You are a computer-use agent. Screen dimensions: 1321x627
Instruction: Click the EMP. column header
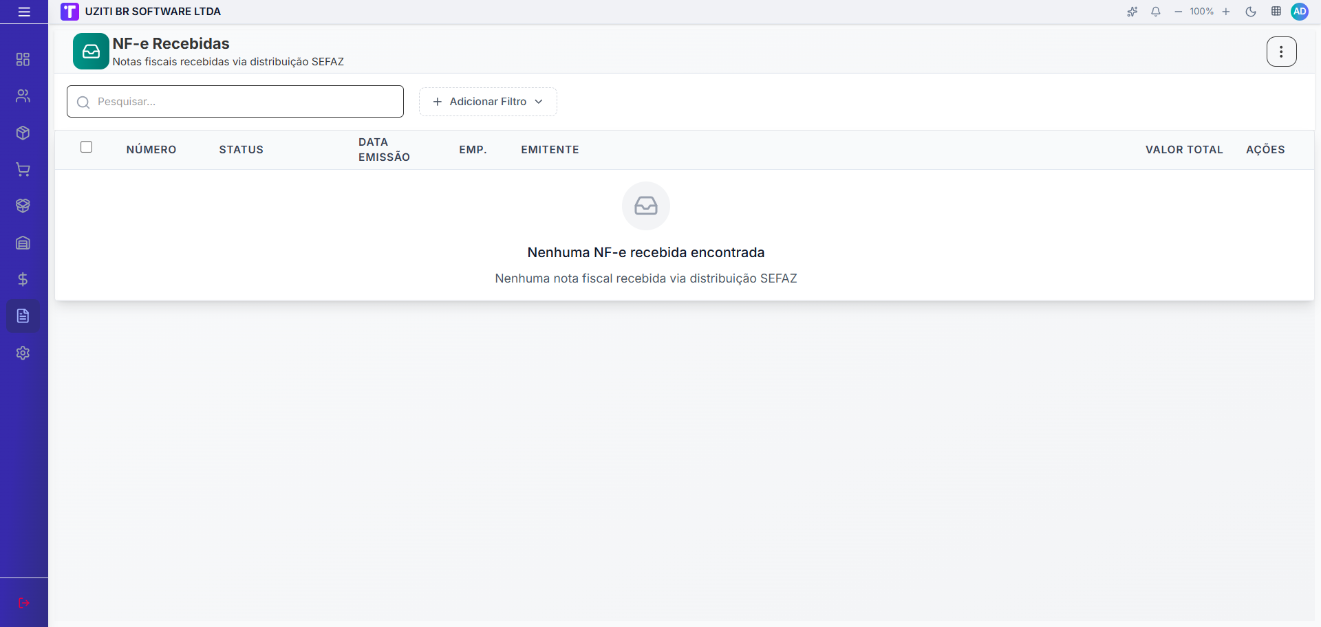(x=473, y=149)
